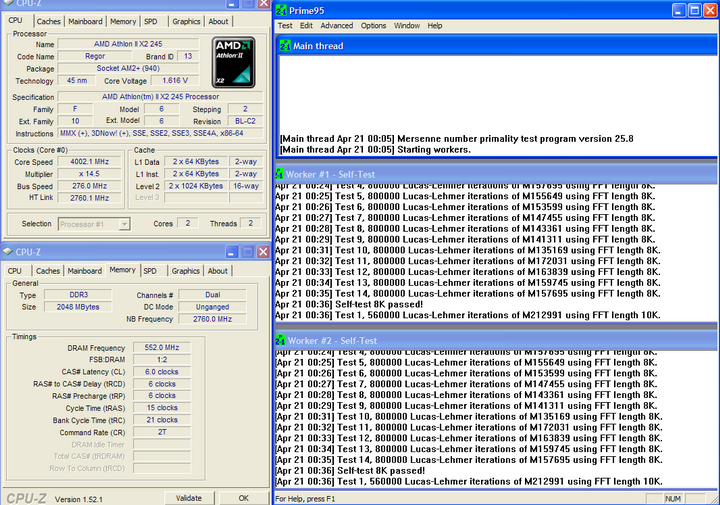Click the Technology 45 nm field
720x505 pixels.
tap(77, 80)
